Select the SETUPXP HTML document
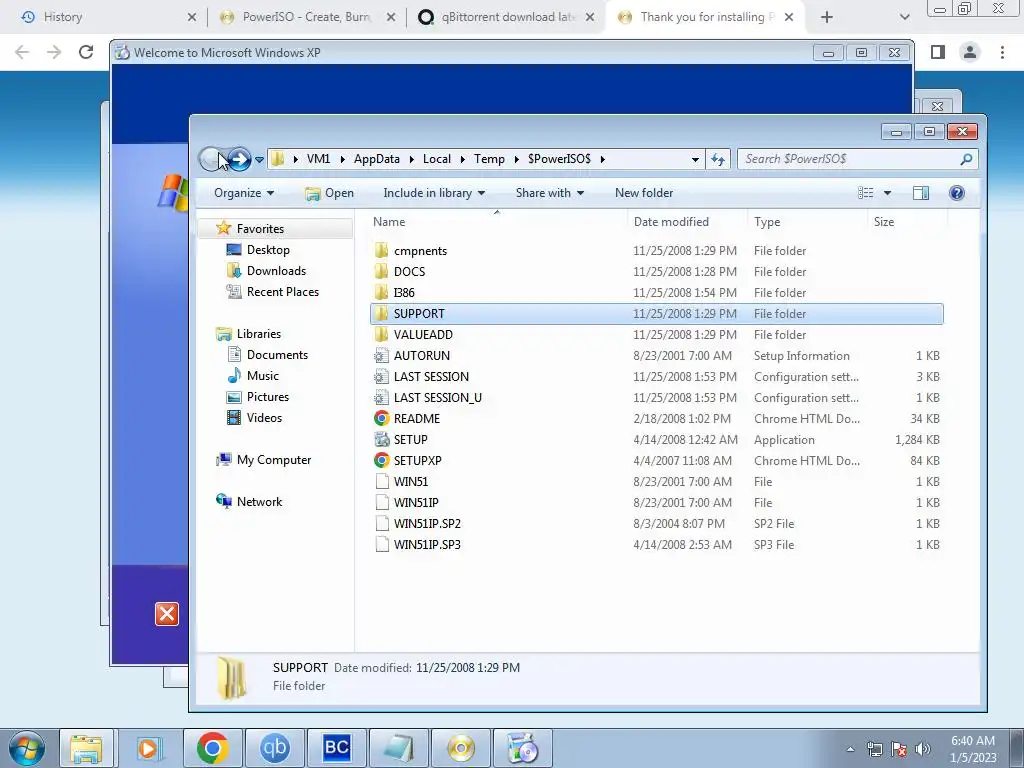1024x768 pixels. [x=656, y=460]
